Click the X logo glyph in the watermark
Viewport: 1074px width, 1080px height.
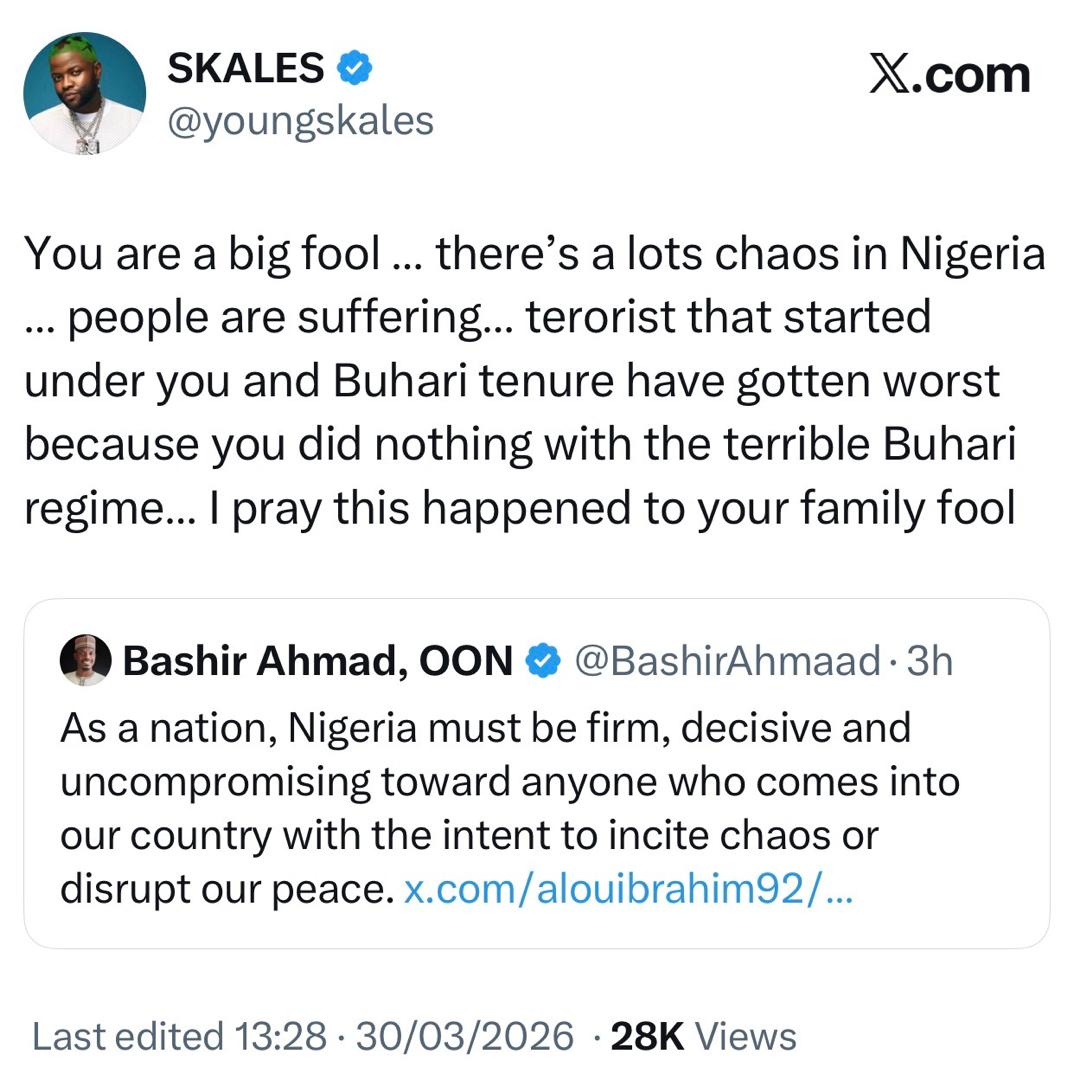click(x=889, y=75)
